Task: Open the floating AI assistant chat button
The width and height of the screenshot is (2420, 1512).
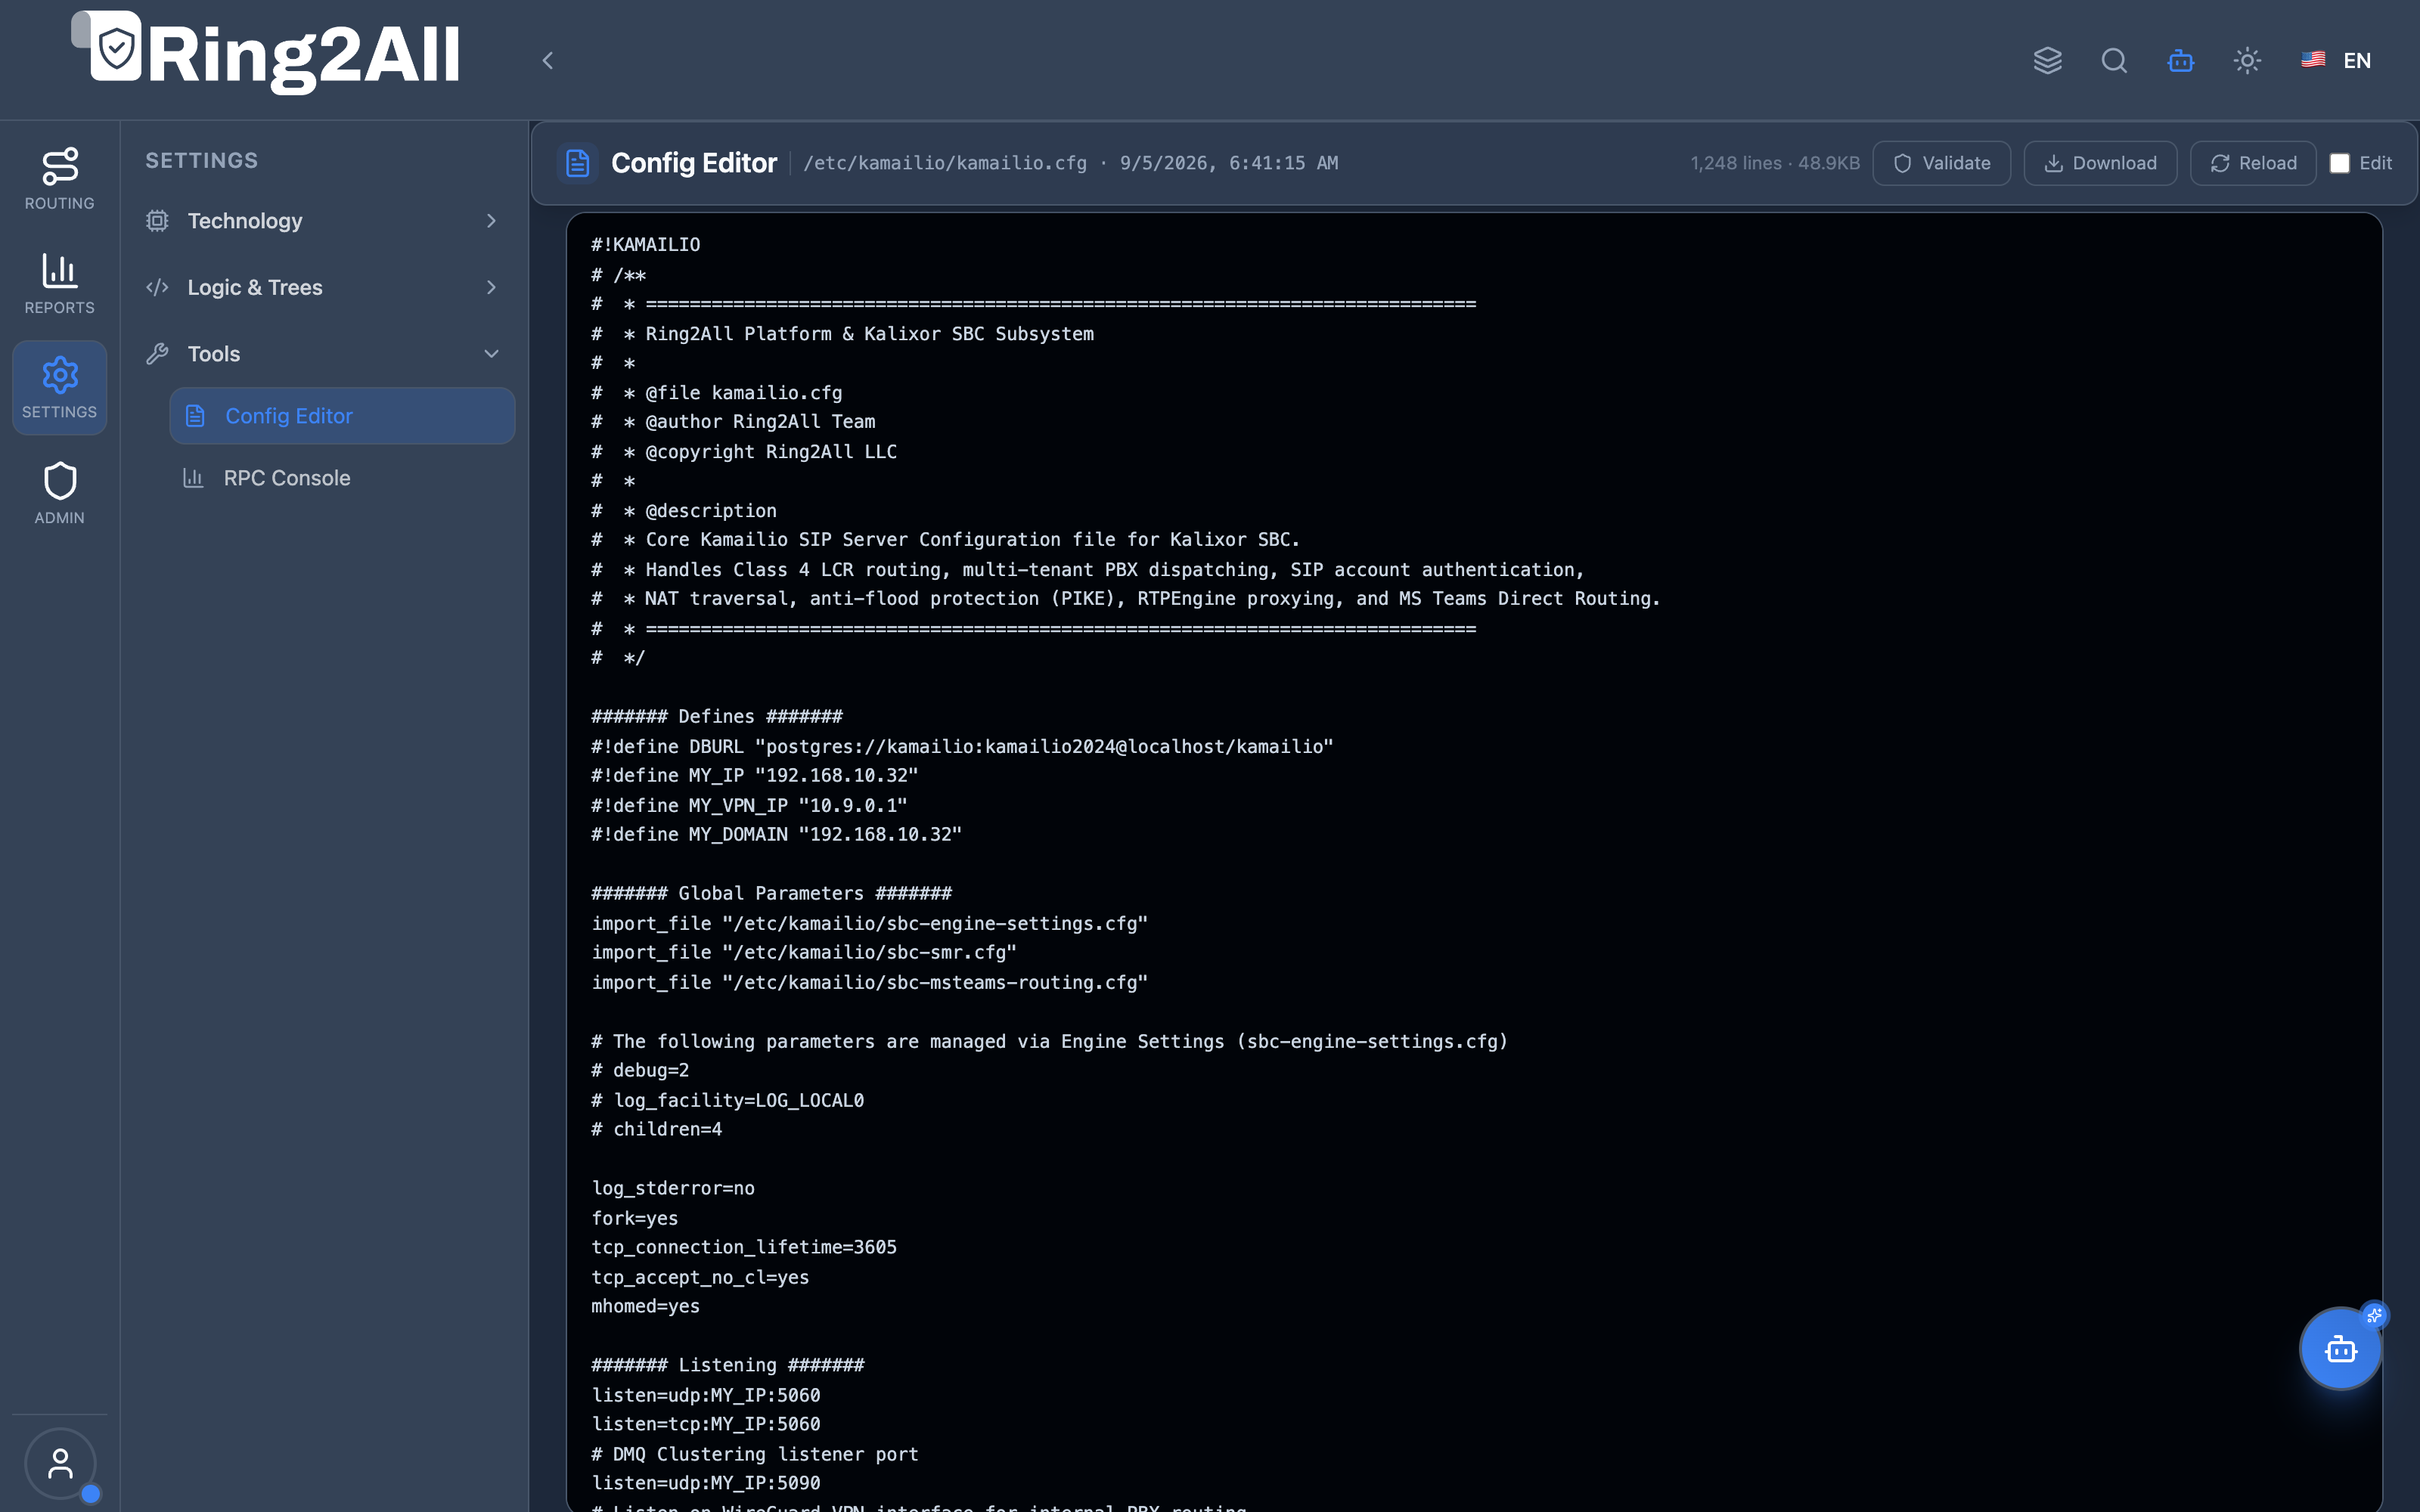Action: (x=2340, y=1349)
